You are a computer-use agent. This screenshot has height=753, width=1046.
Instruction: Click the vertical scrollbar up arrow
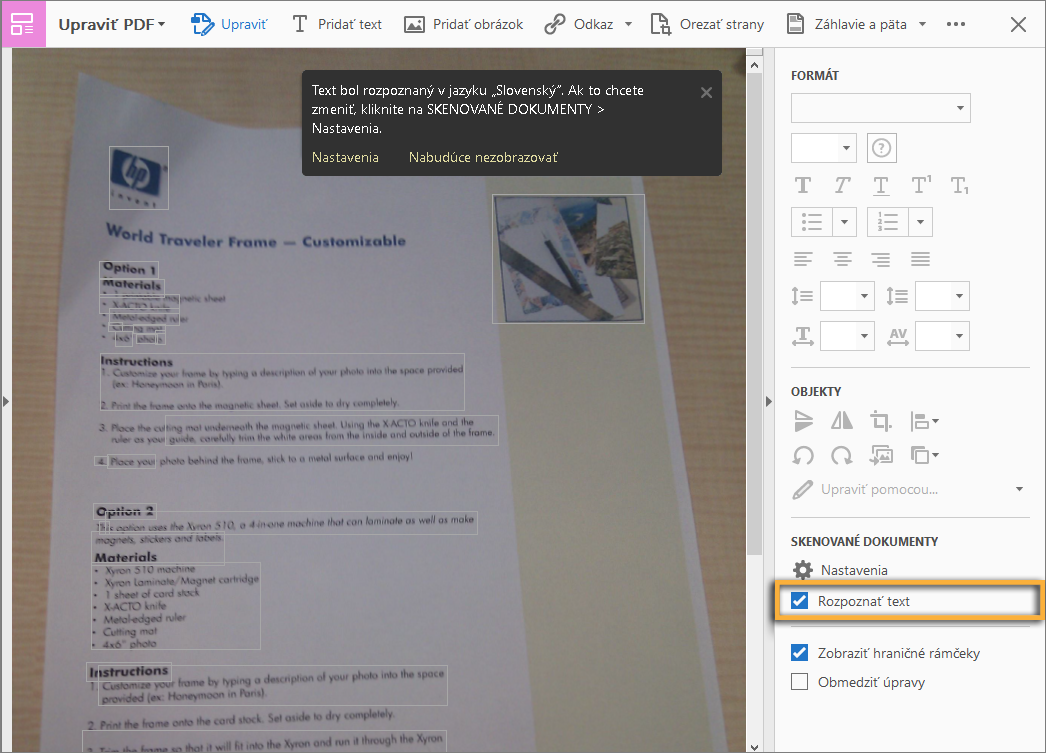coord(754,65)
